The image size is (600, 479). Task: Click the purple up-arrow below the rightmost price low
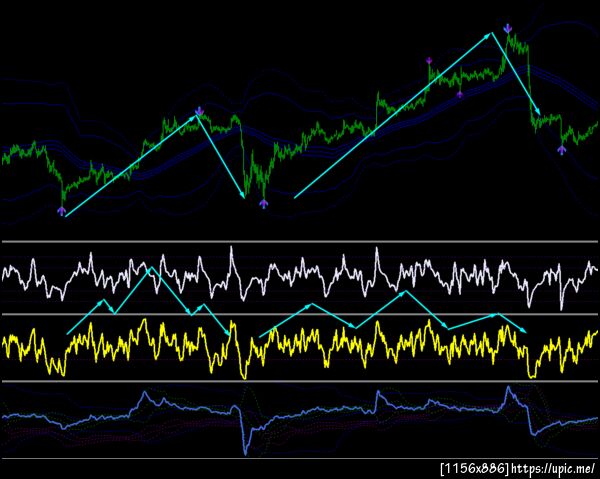[561, 150]
